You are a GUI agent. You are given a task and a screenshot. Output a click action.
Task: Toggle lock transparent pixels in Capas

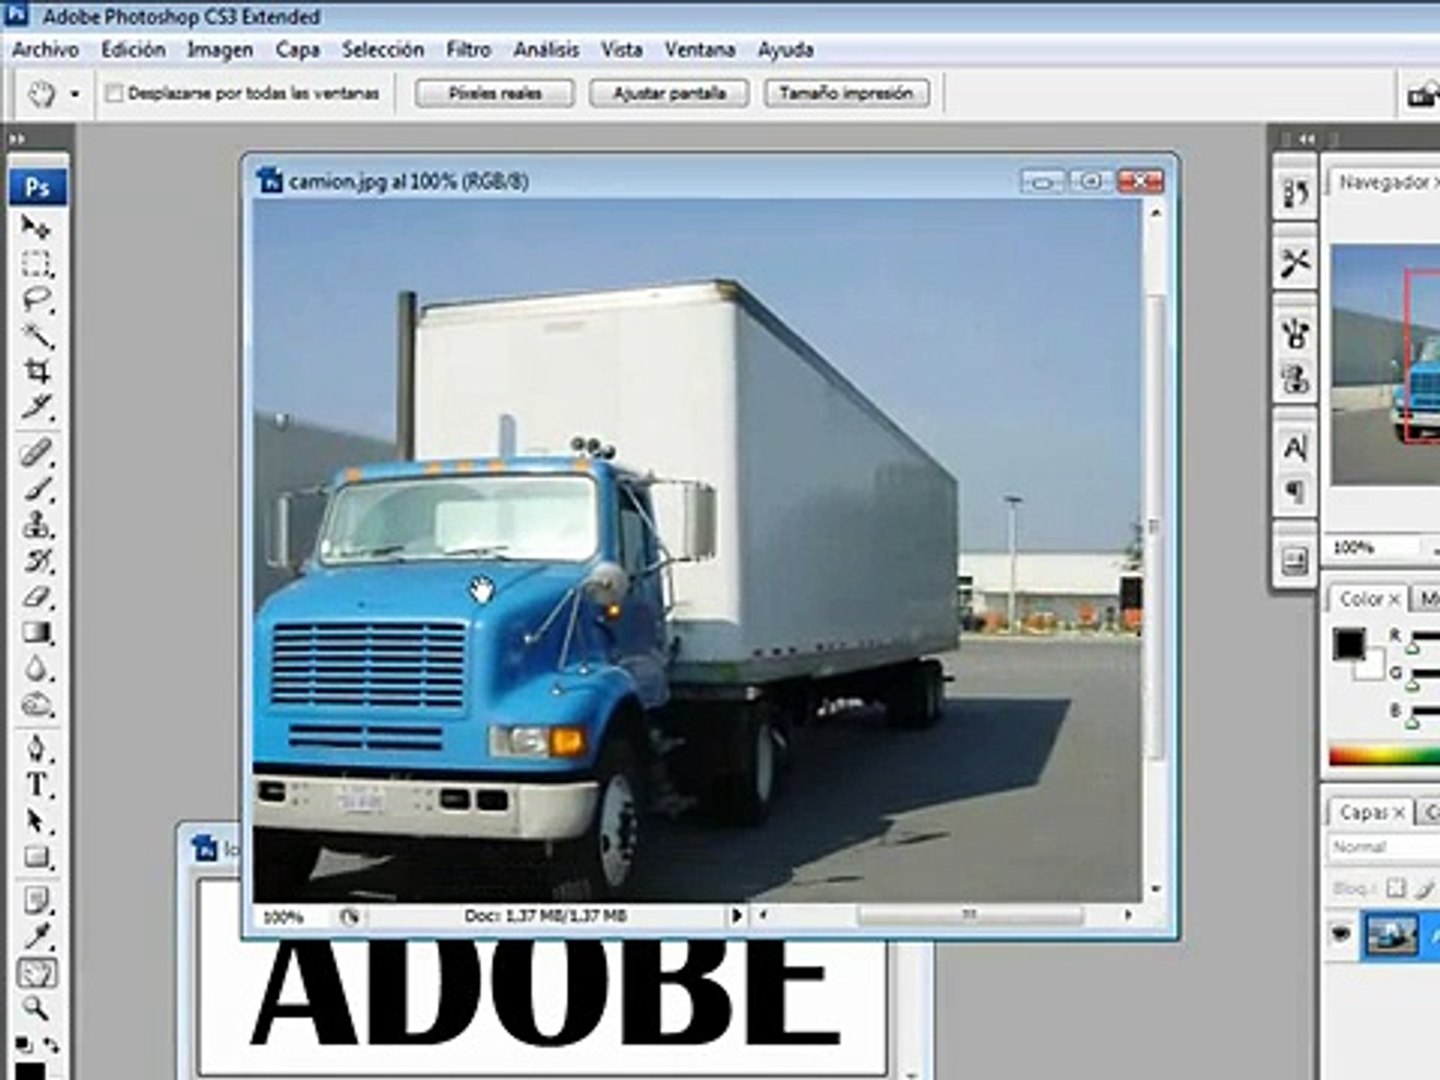(x=1396, y=888)
